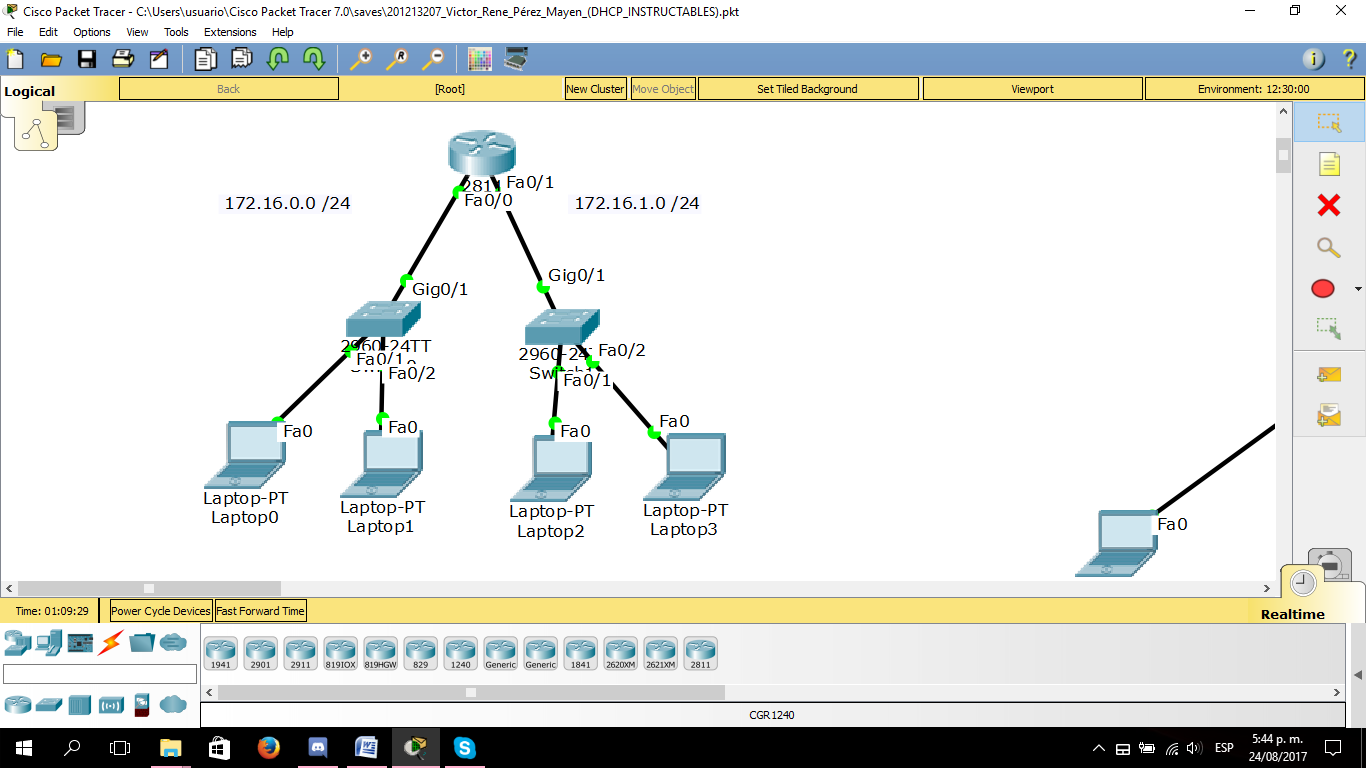Open the Edit menu
The width and height of the screenshot is (1366, 768).
pos(48,32)
